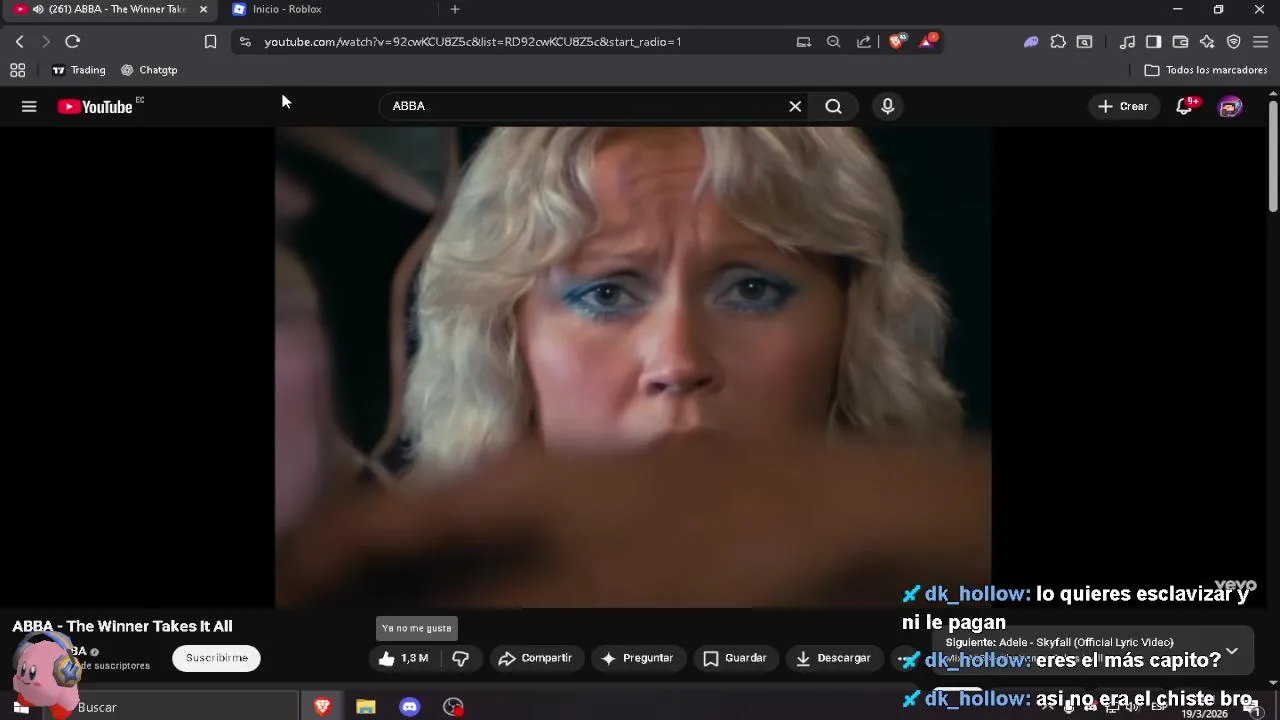Click the Descargar download button

click(833, 658)
